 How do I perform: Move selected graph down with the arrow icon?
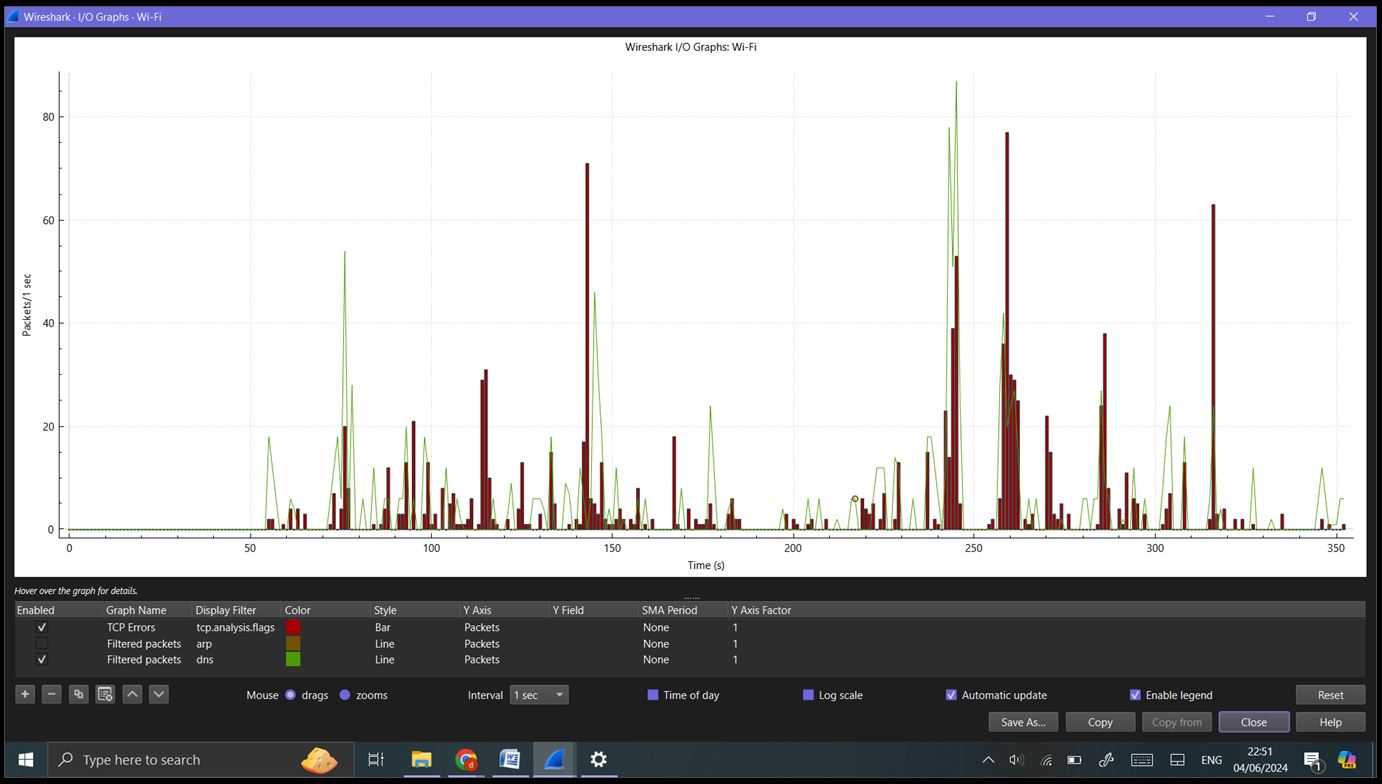click(158, 693)
